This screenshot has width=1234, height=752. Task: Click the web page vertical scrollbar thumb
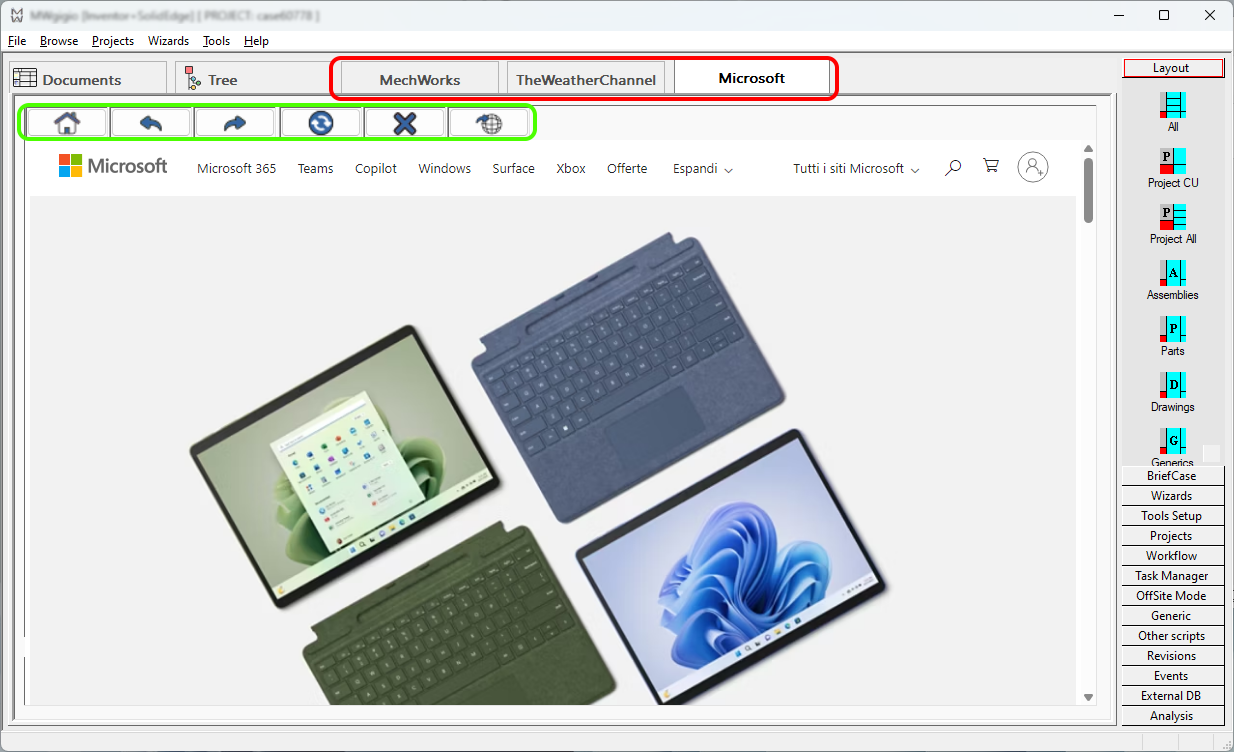(x=1089, y=189)
